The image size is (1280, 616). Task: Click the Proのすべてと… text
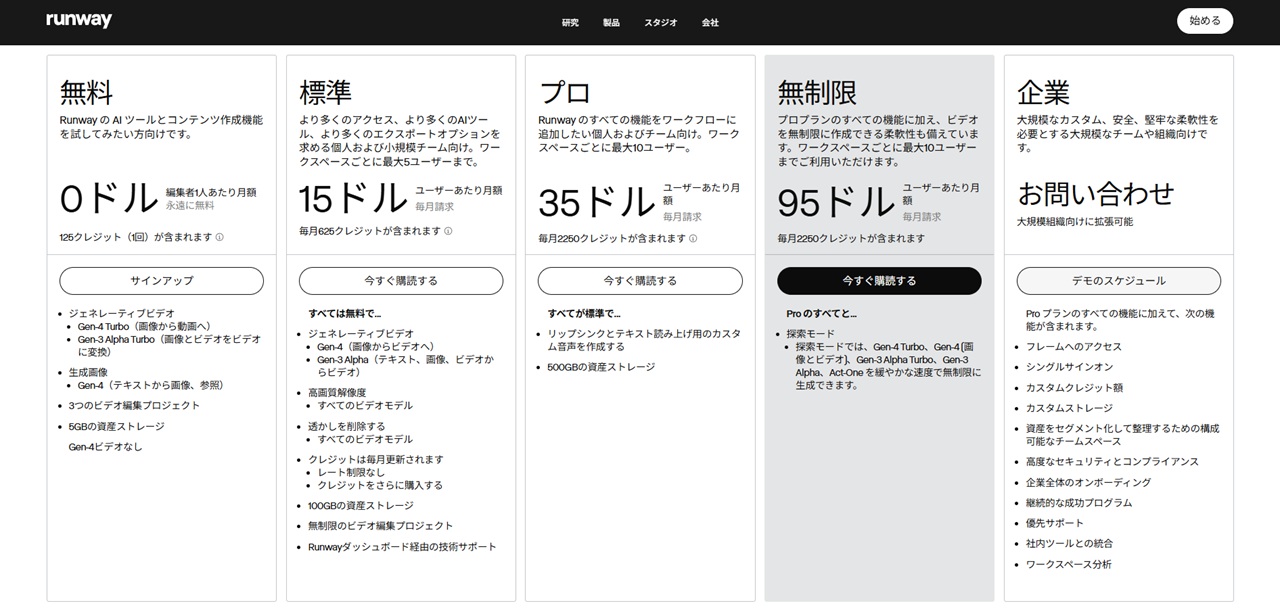(822, 314)
